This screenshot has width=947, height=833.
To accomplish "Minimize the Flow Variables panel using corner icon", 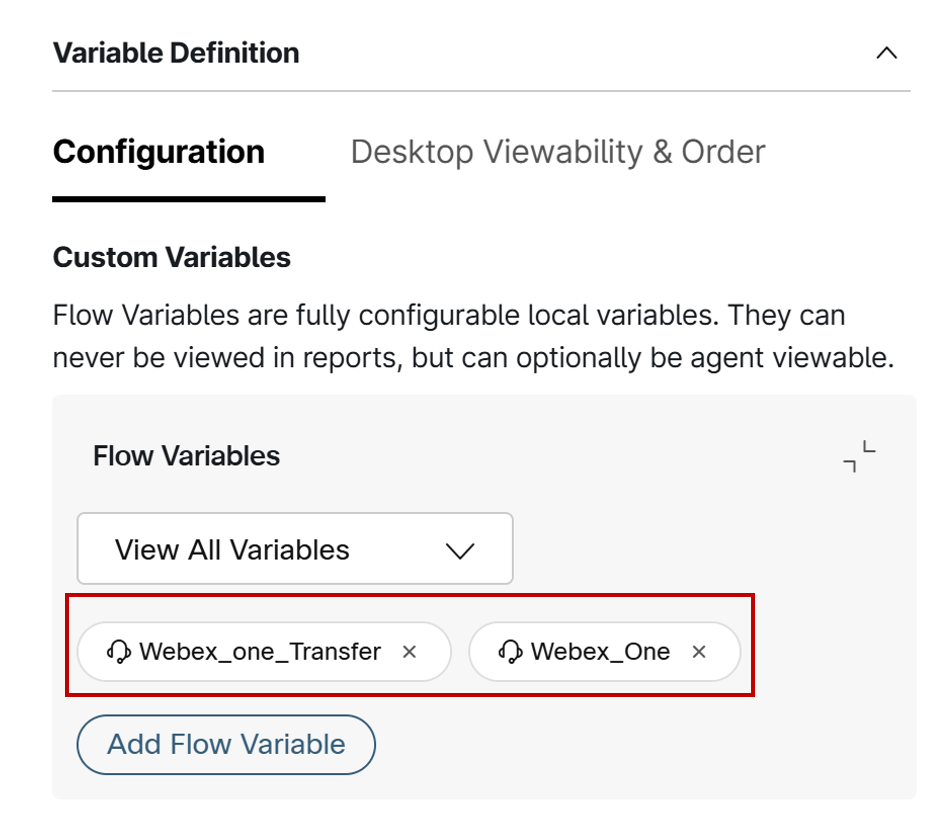I will coord(859,456).
